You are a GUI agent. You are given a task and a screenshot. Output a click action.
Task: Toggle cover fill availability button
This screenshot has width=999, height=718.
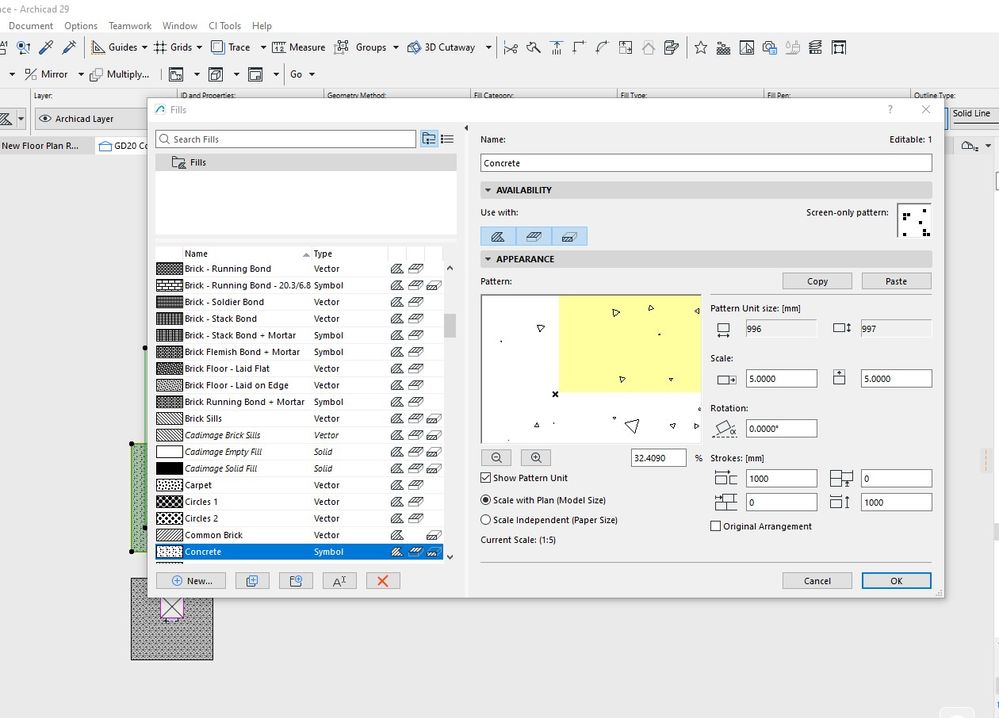[x=534, y=237]
